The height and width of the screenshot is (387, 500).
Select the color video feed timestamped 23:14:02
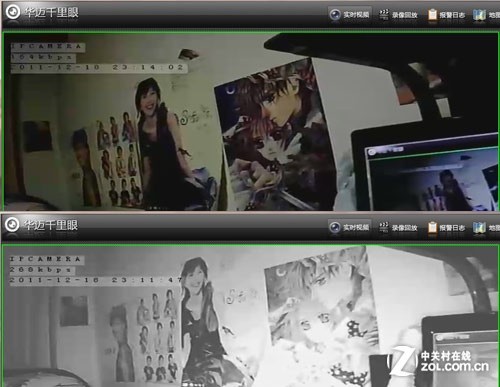pos(251,121)
